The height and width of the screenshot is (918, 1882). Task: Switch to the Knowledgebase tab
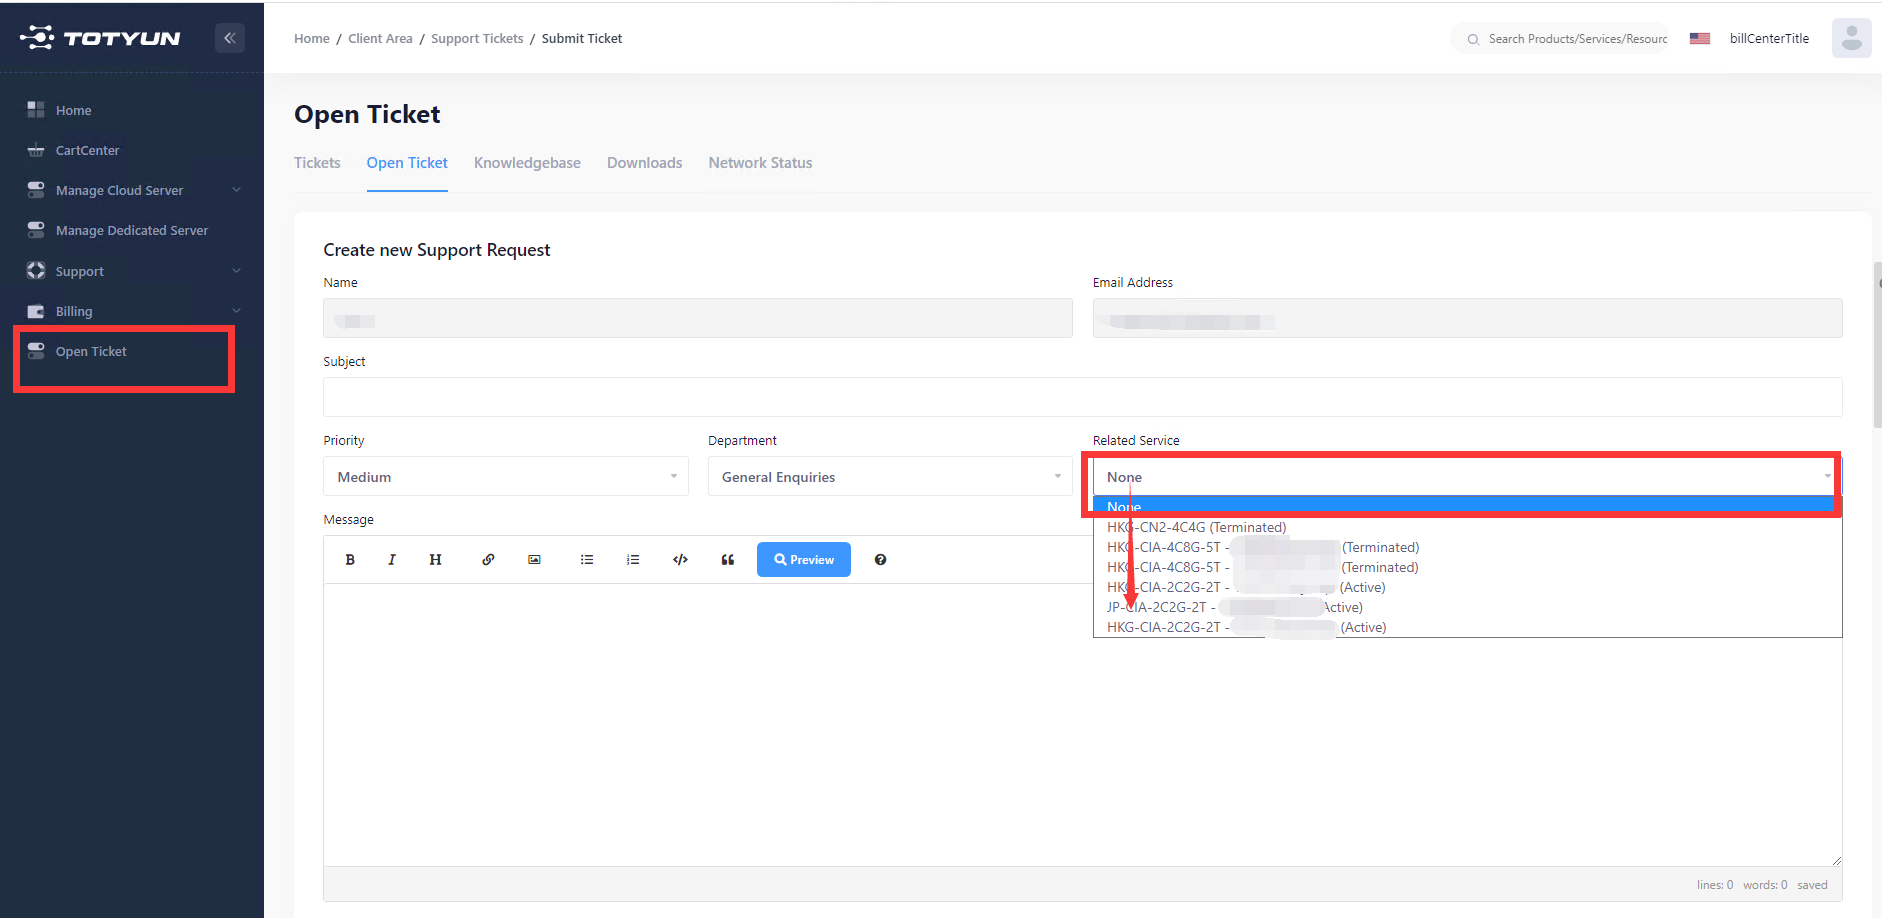pyautogui.click(x=527, y=163)
